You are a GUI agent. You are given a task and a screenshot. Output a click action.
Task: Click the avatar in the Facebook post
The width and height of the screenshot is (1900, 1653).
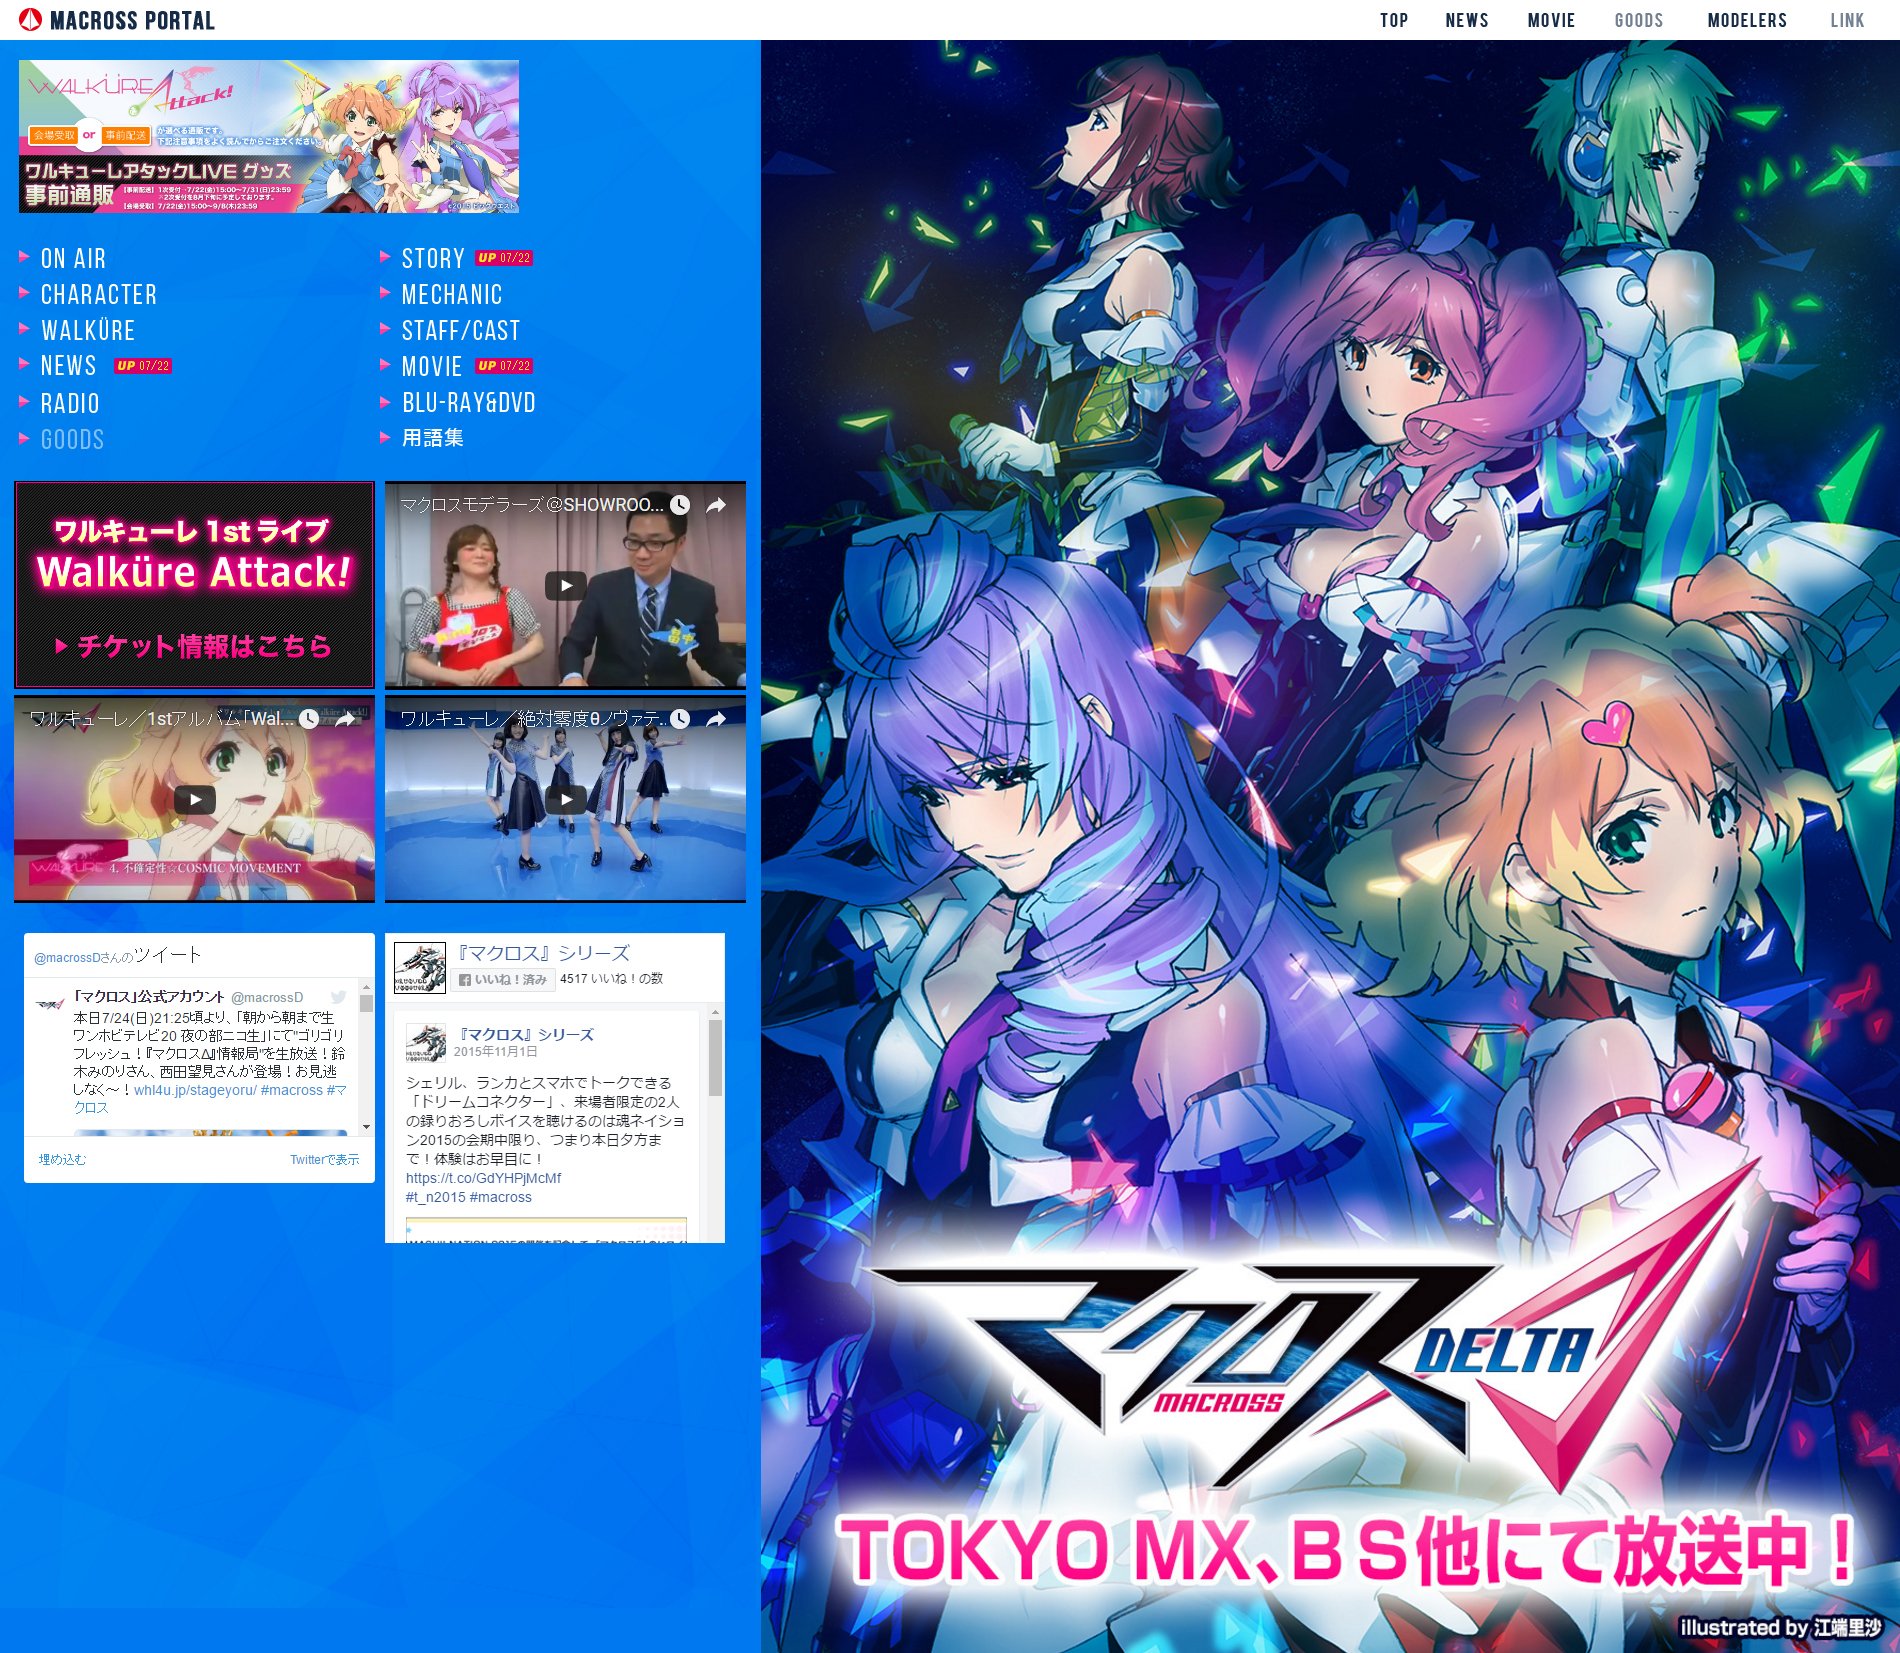point(425,1042)
